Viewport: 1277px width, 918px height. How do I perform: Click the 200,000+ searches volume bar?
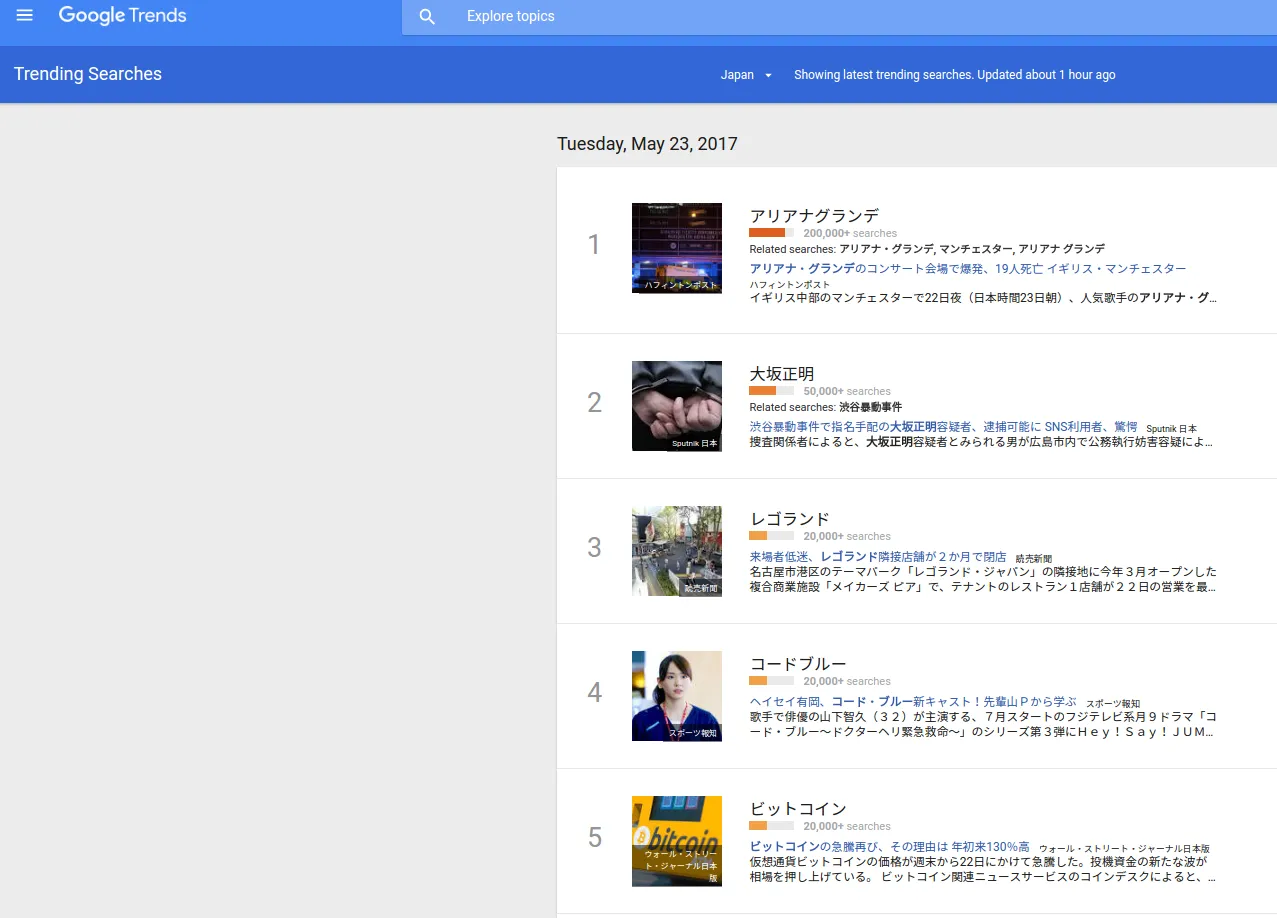[771, 233]
